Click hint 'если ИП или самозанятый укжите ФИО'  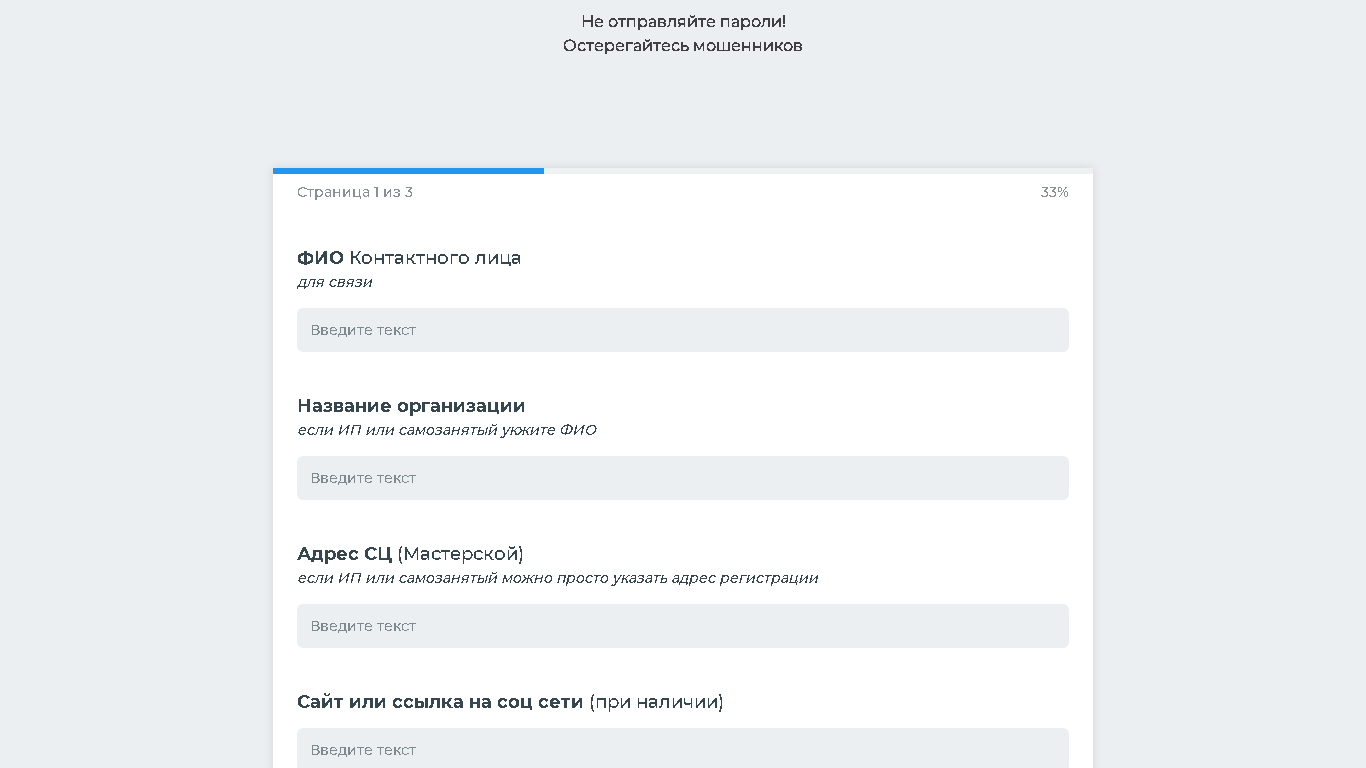coord(447,430)
